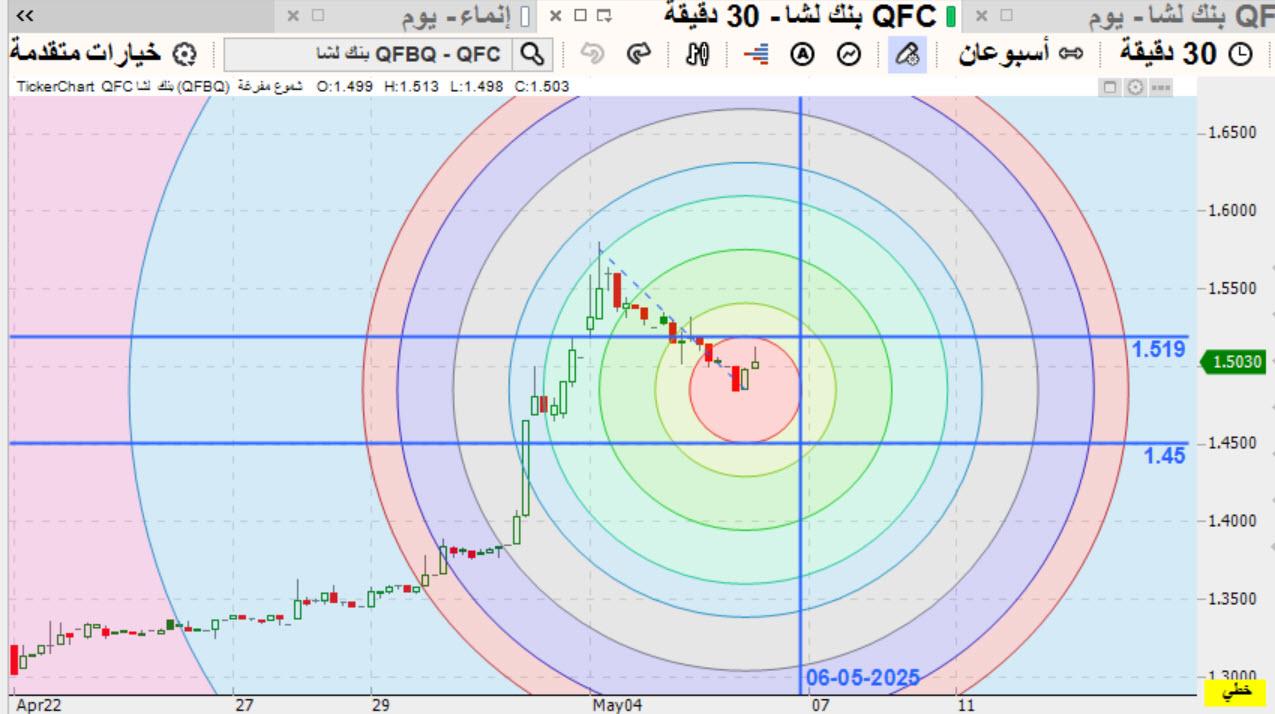Close the بنك لشا - يوم tab
Screen dimensions: 1275x714
pos(981,16)
